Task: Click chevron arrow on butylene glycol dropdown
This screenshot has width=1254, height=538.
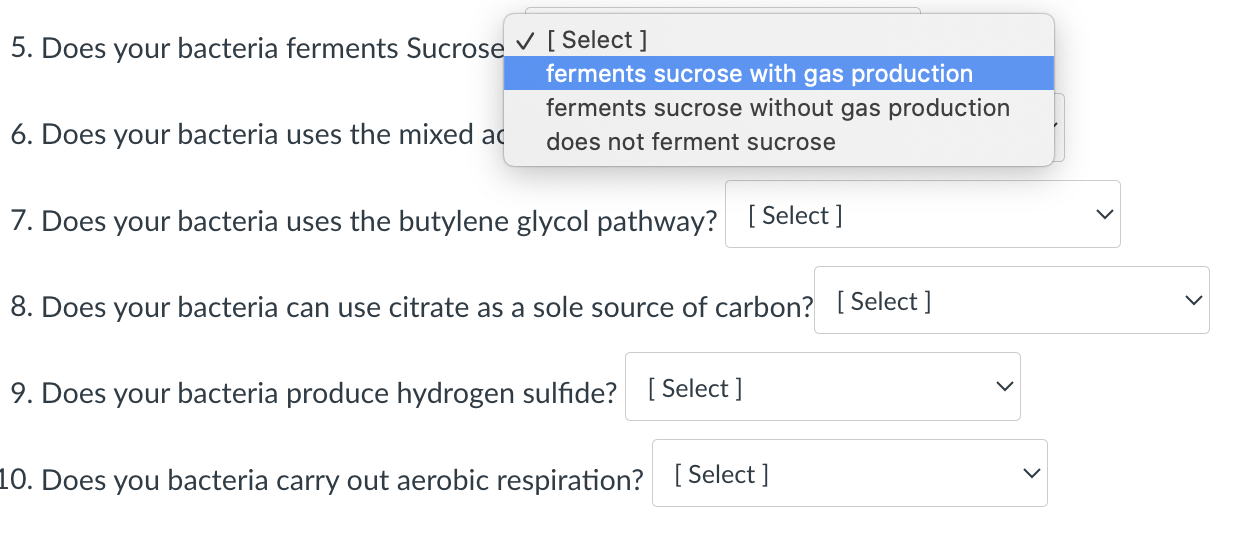Action: (1103, 215)
